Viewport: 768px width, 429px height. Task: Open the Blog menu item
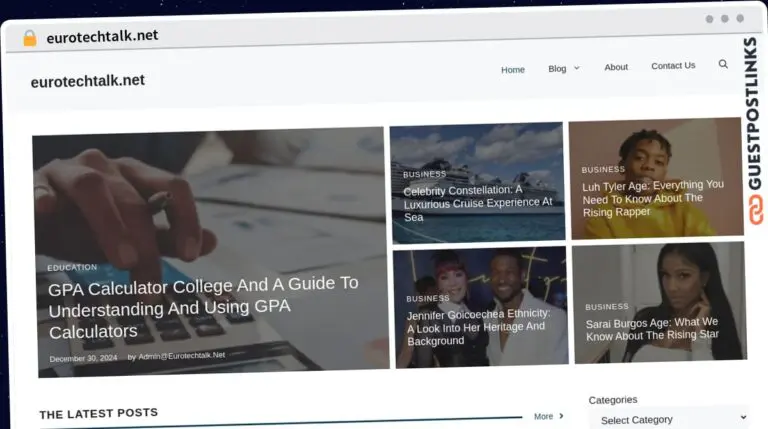click(x=557, y=69)
